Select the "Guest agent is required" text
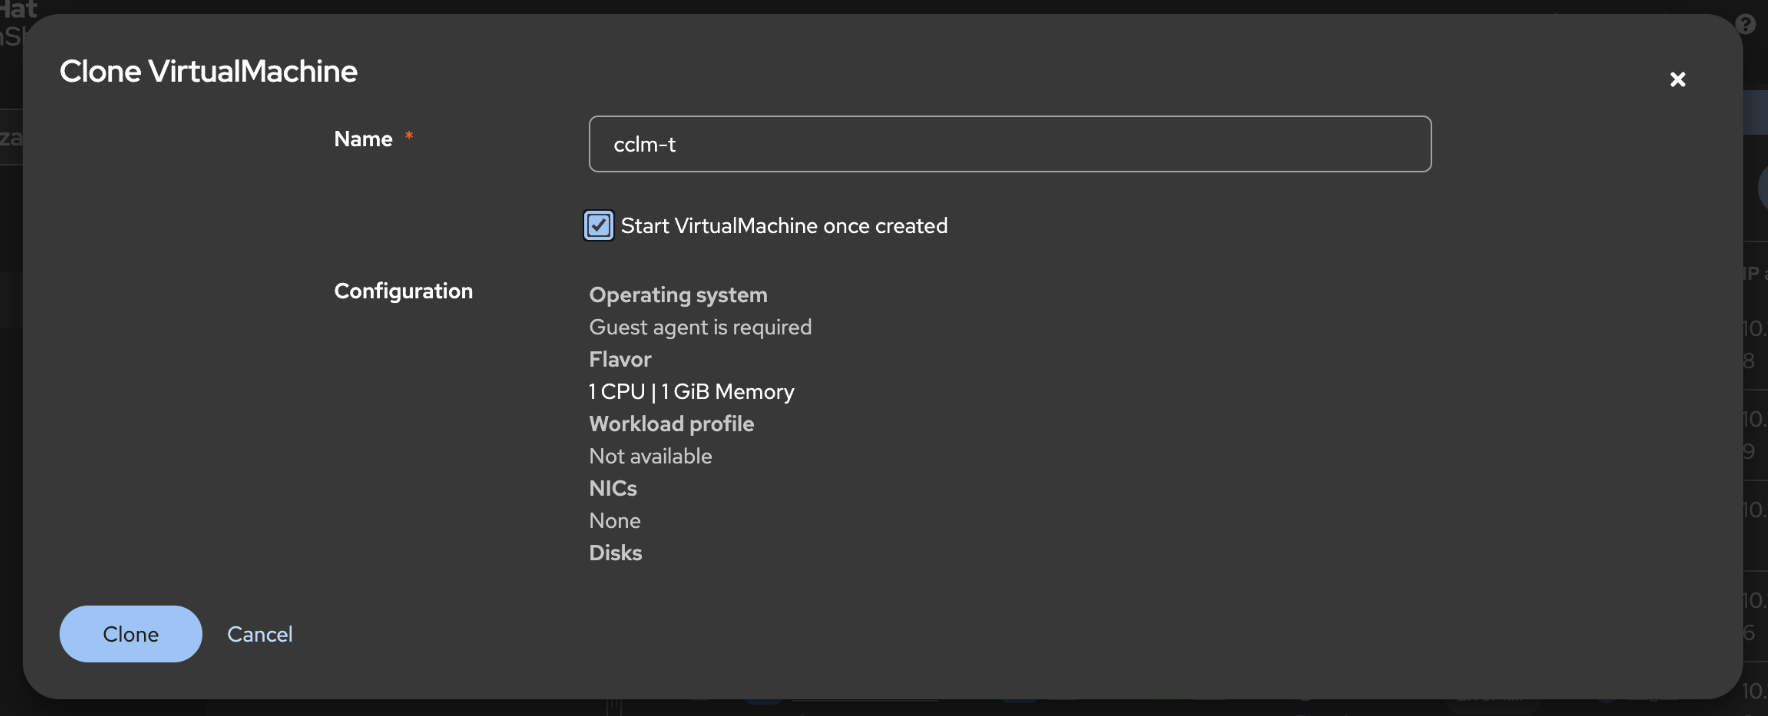1768x716 pixels. (700, 327)
